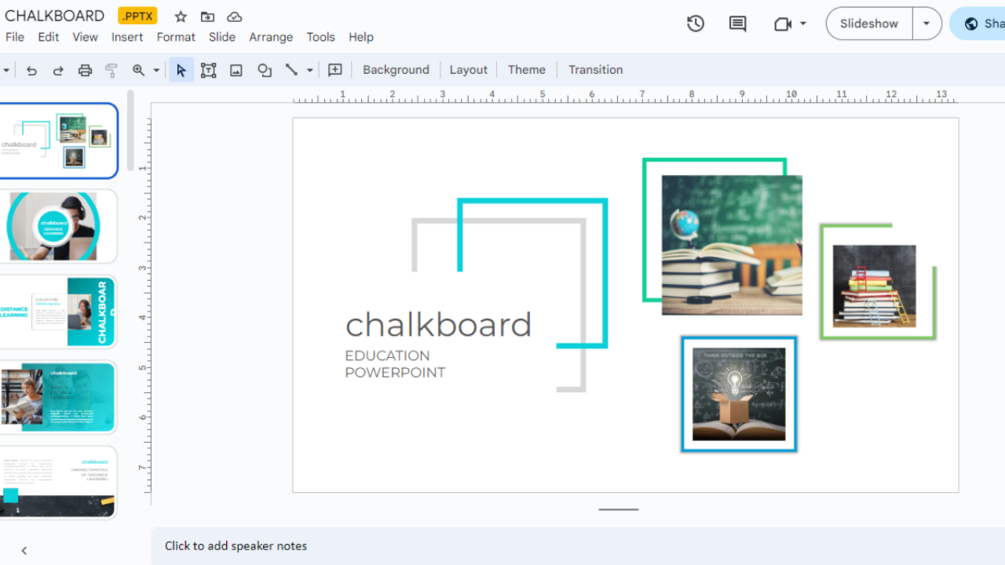Select the text box tool

[208, 70]
